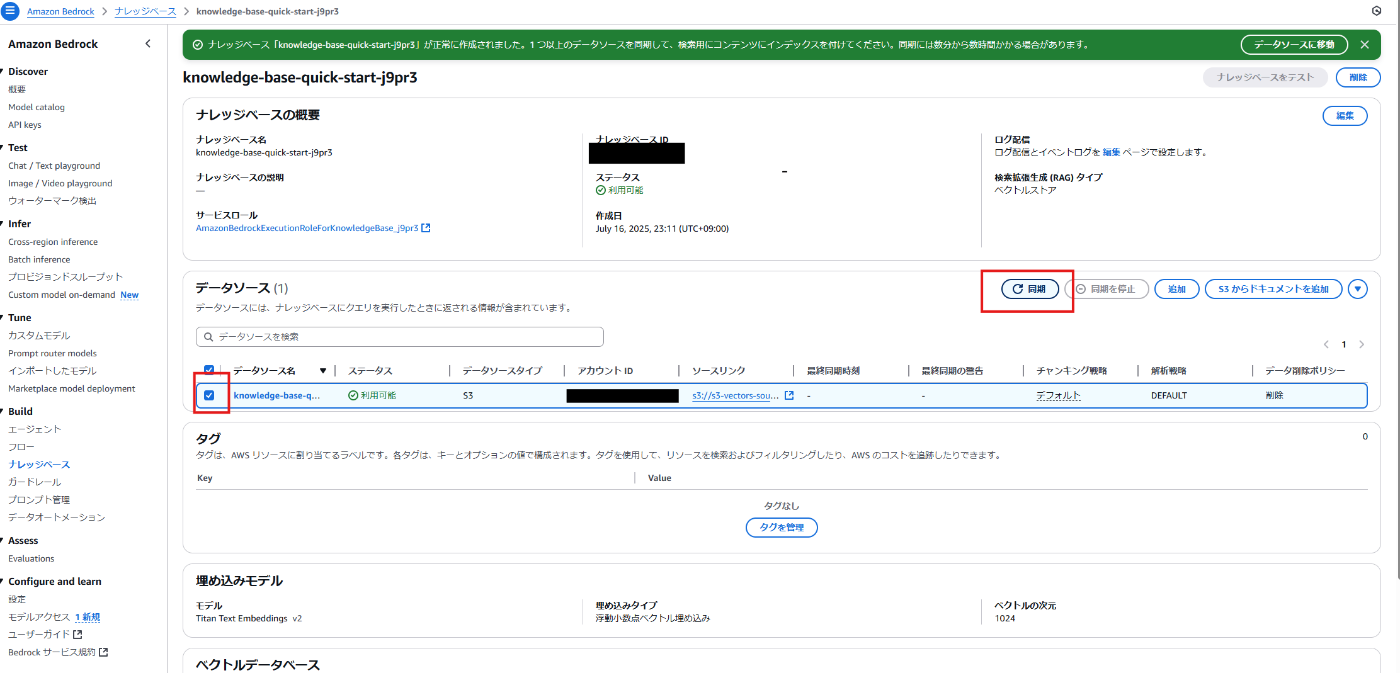Open データオートメーション in sidebar
Image resolution: width=1400 pixels, height=673 pixels.
coord(56,518)
